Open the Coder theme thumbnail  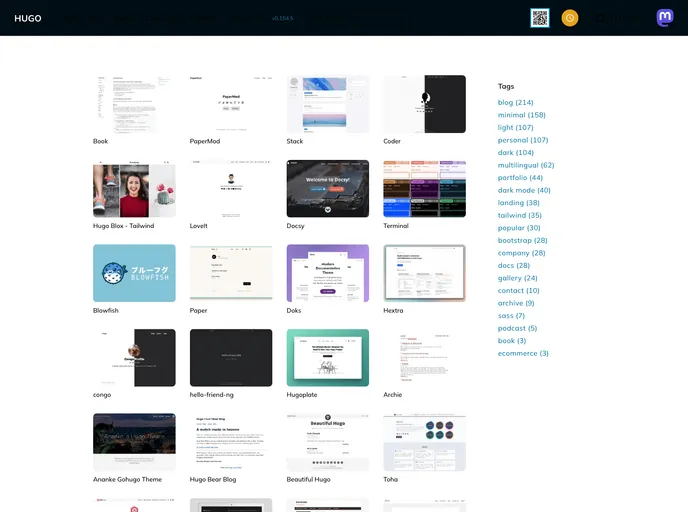(424, 104)
